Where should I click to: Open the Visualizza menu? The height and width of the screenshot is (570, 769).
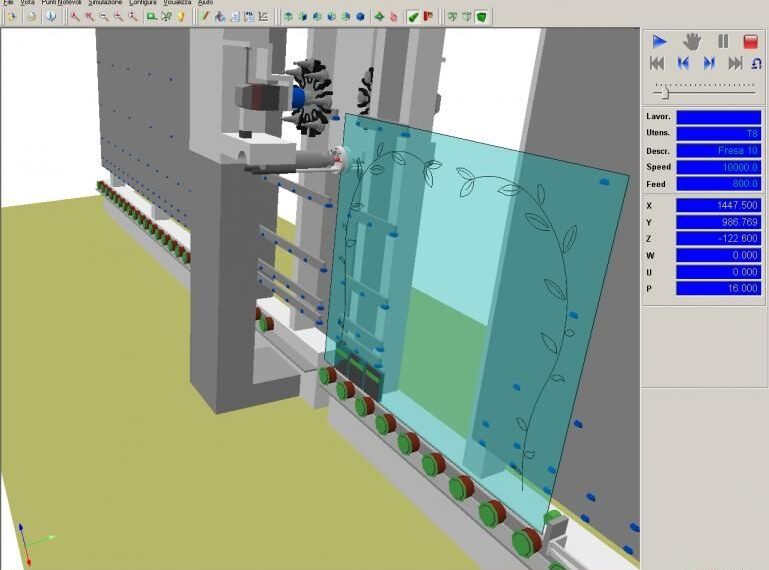(x=177, y=2)
